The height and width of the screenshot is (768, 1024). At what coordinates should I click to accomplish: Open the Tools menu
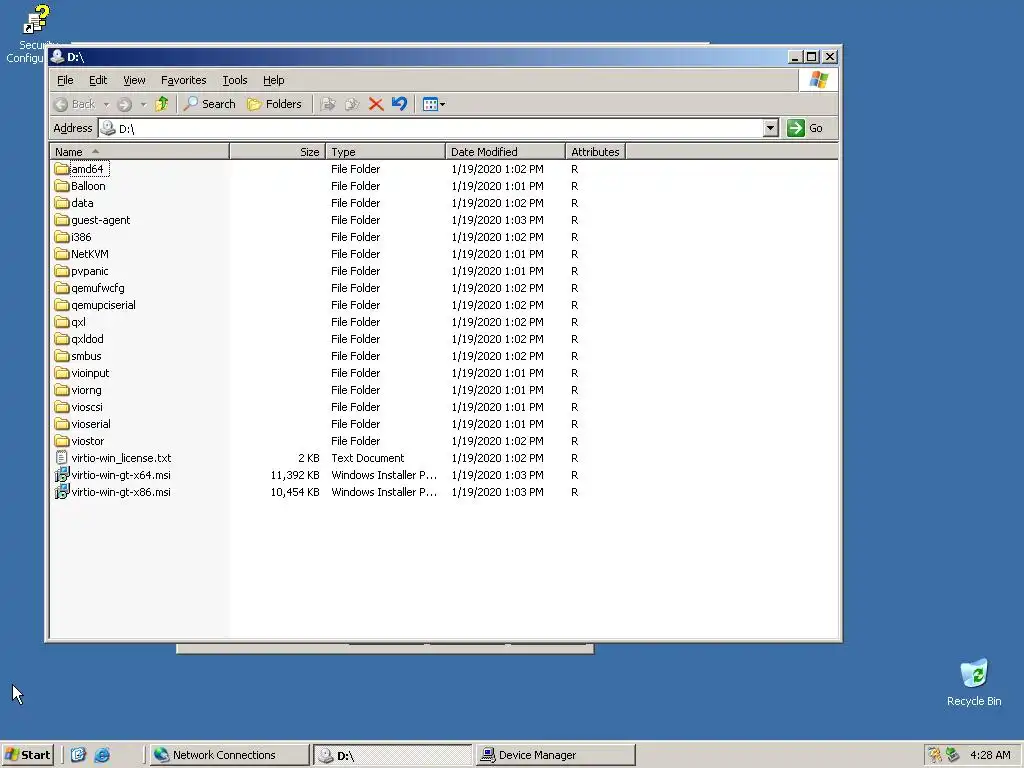pyautogui.click(x=234, y=80)
